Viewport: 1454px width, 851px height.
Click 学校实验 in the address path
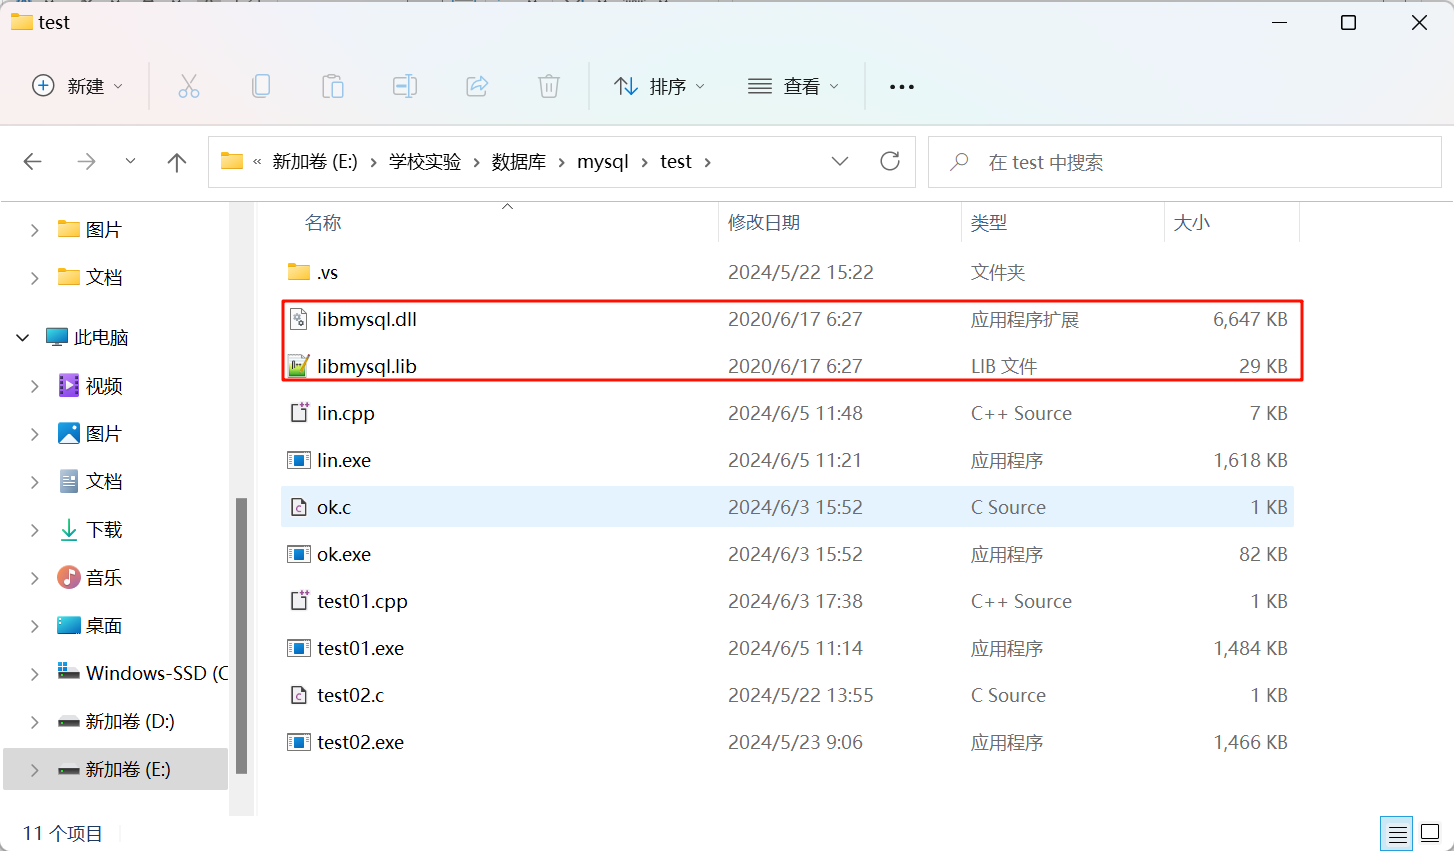425,162
